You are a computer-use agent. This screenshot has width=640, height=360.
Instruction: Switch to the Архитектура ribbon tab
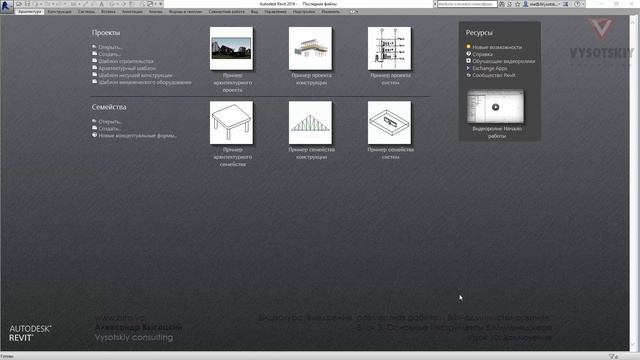[30, 12]
